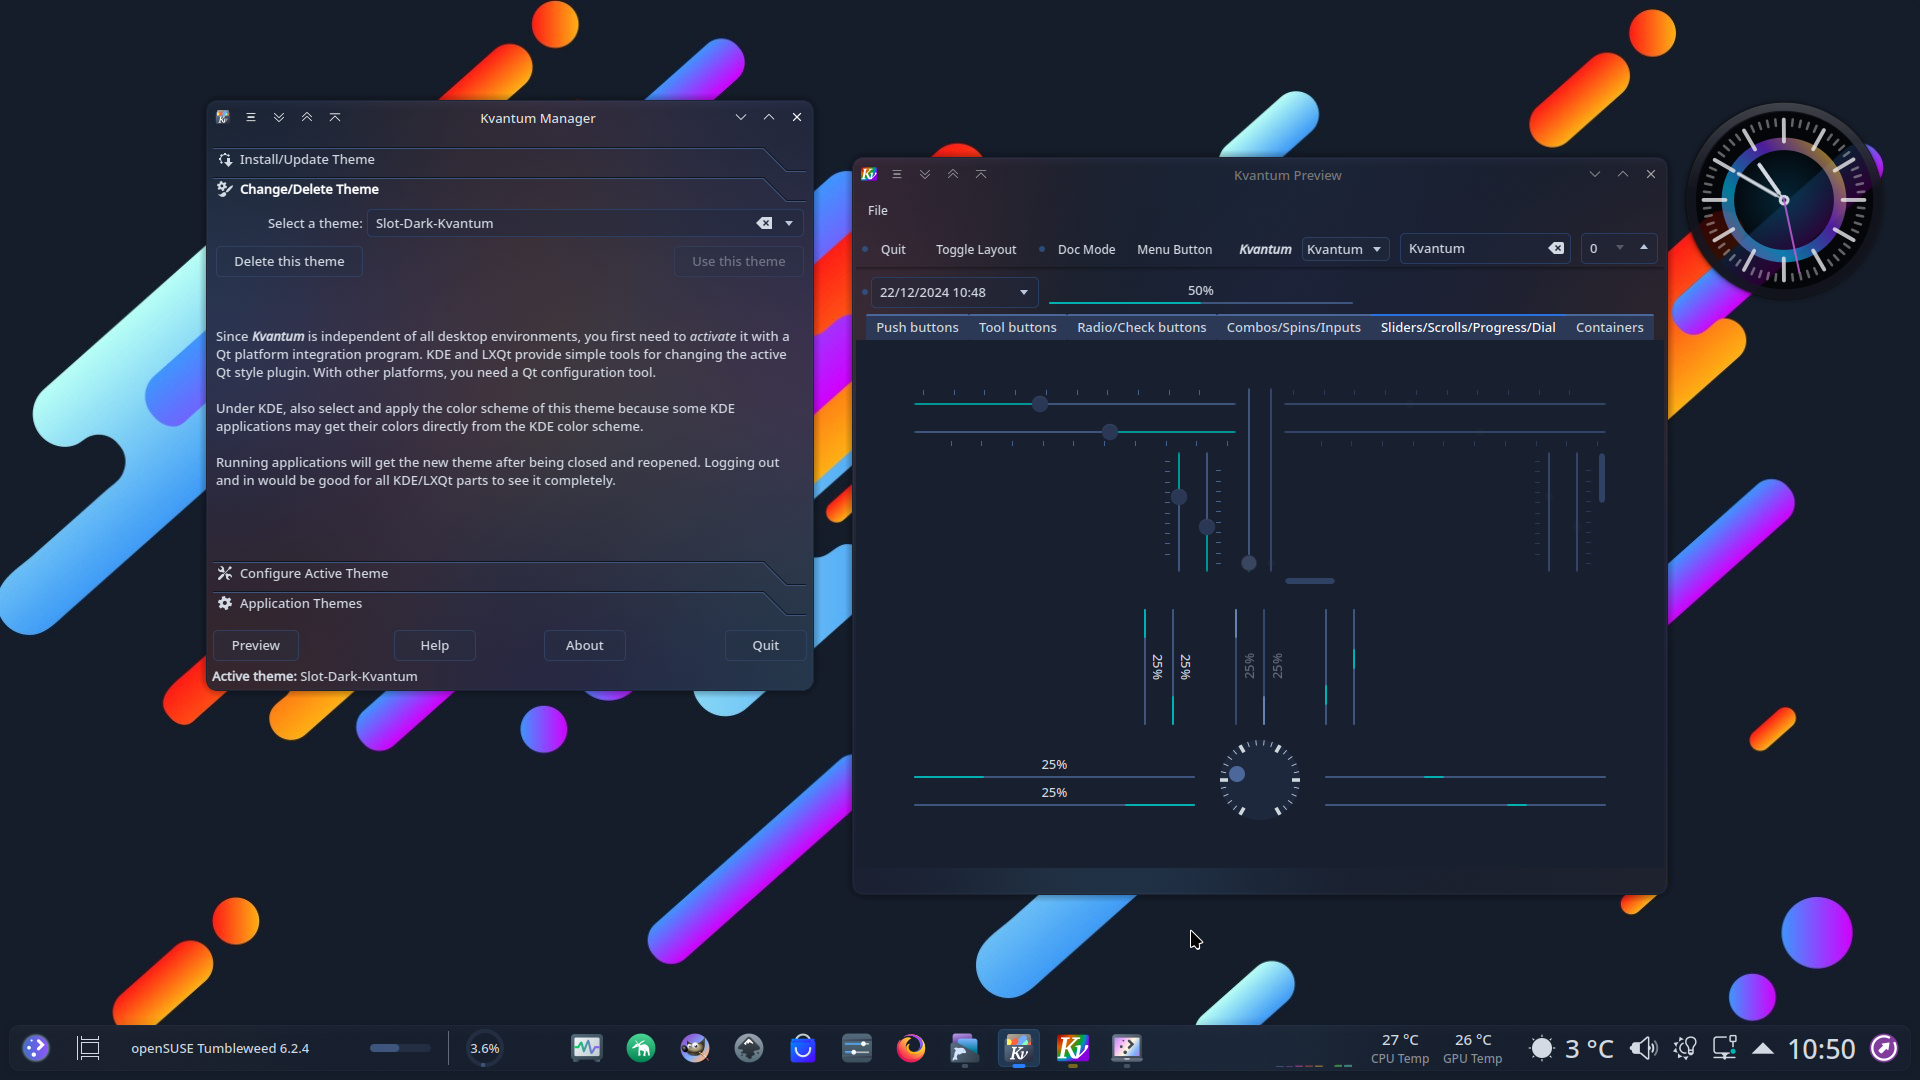Click Kvantum Manager app icon in titlebar

click(223, 117)
